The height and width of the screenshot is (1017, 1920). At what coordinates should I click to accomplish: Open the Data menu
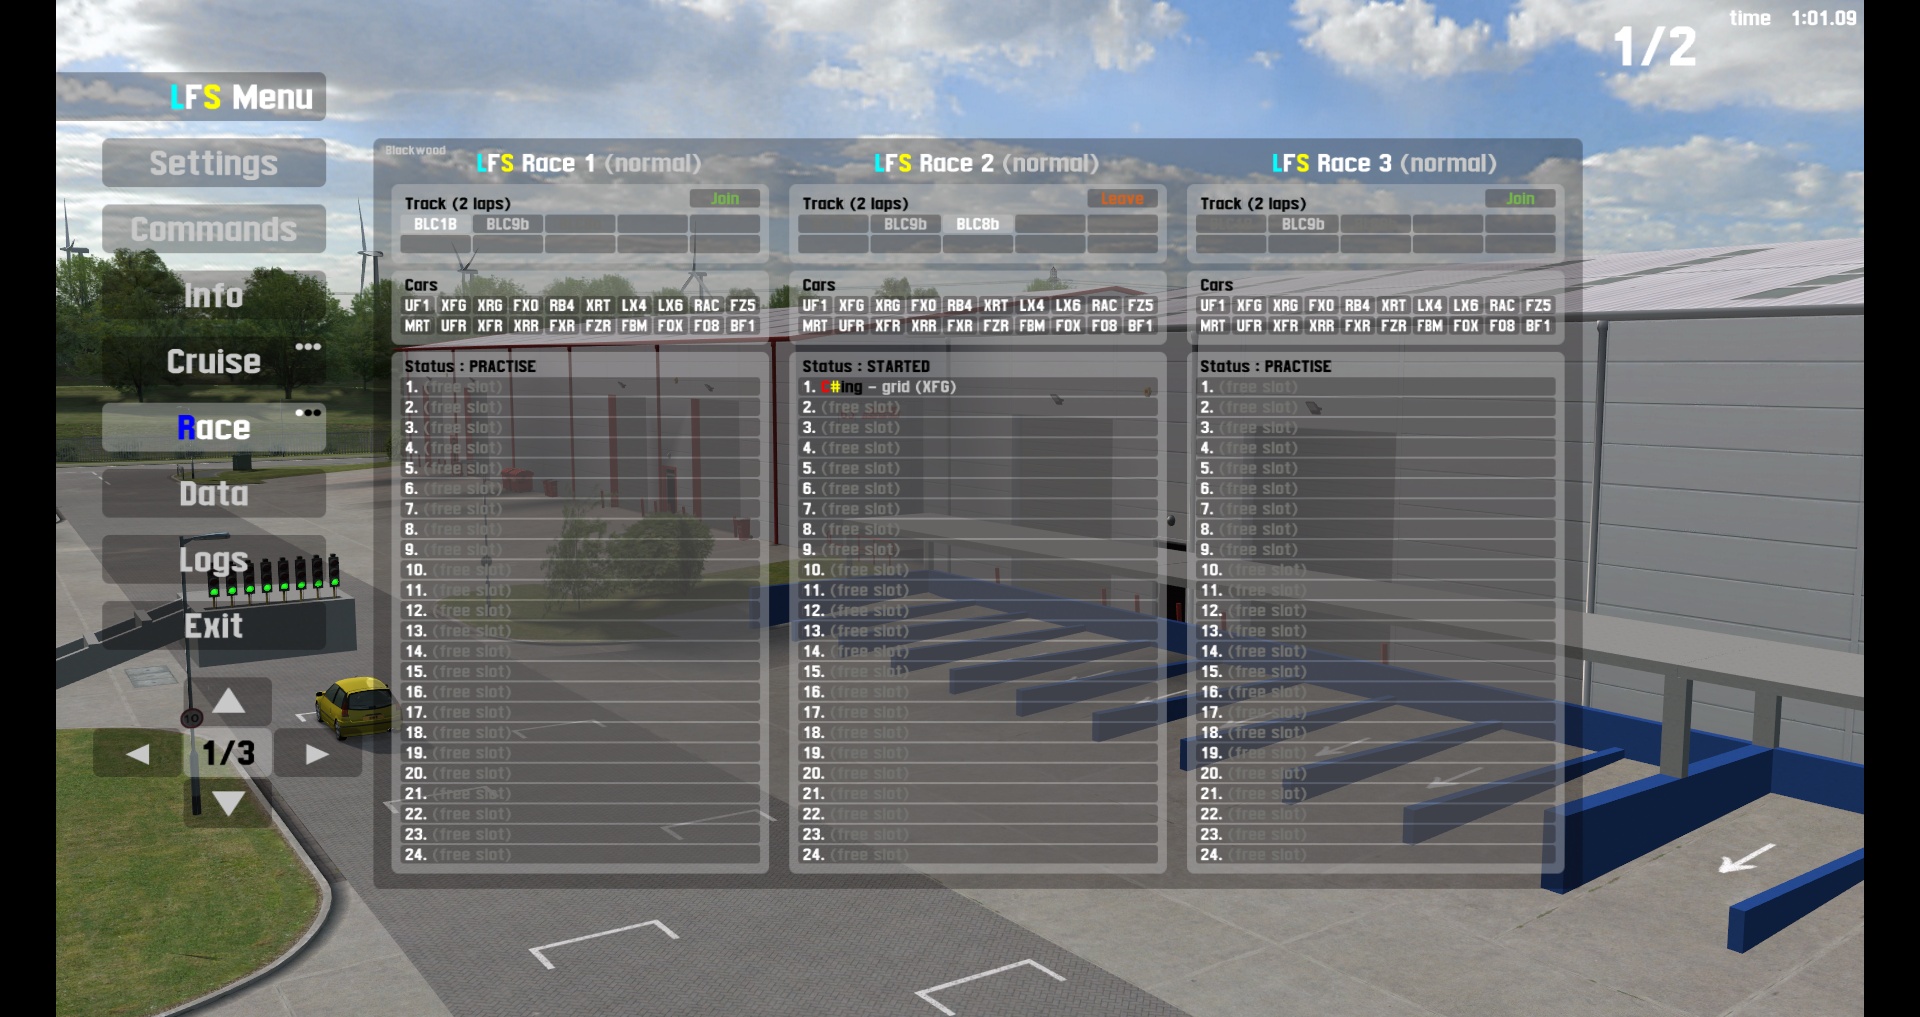tap(214, 493)
